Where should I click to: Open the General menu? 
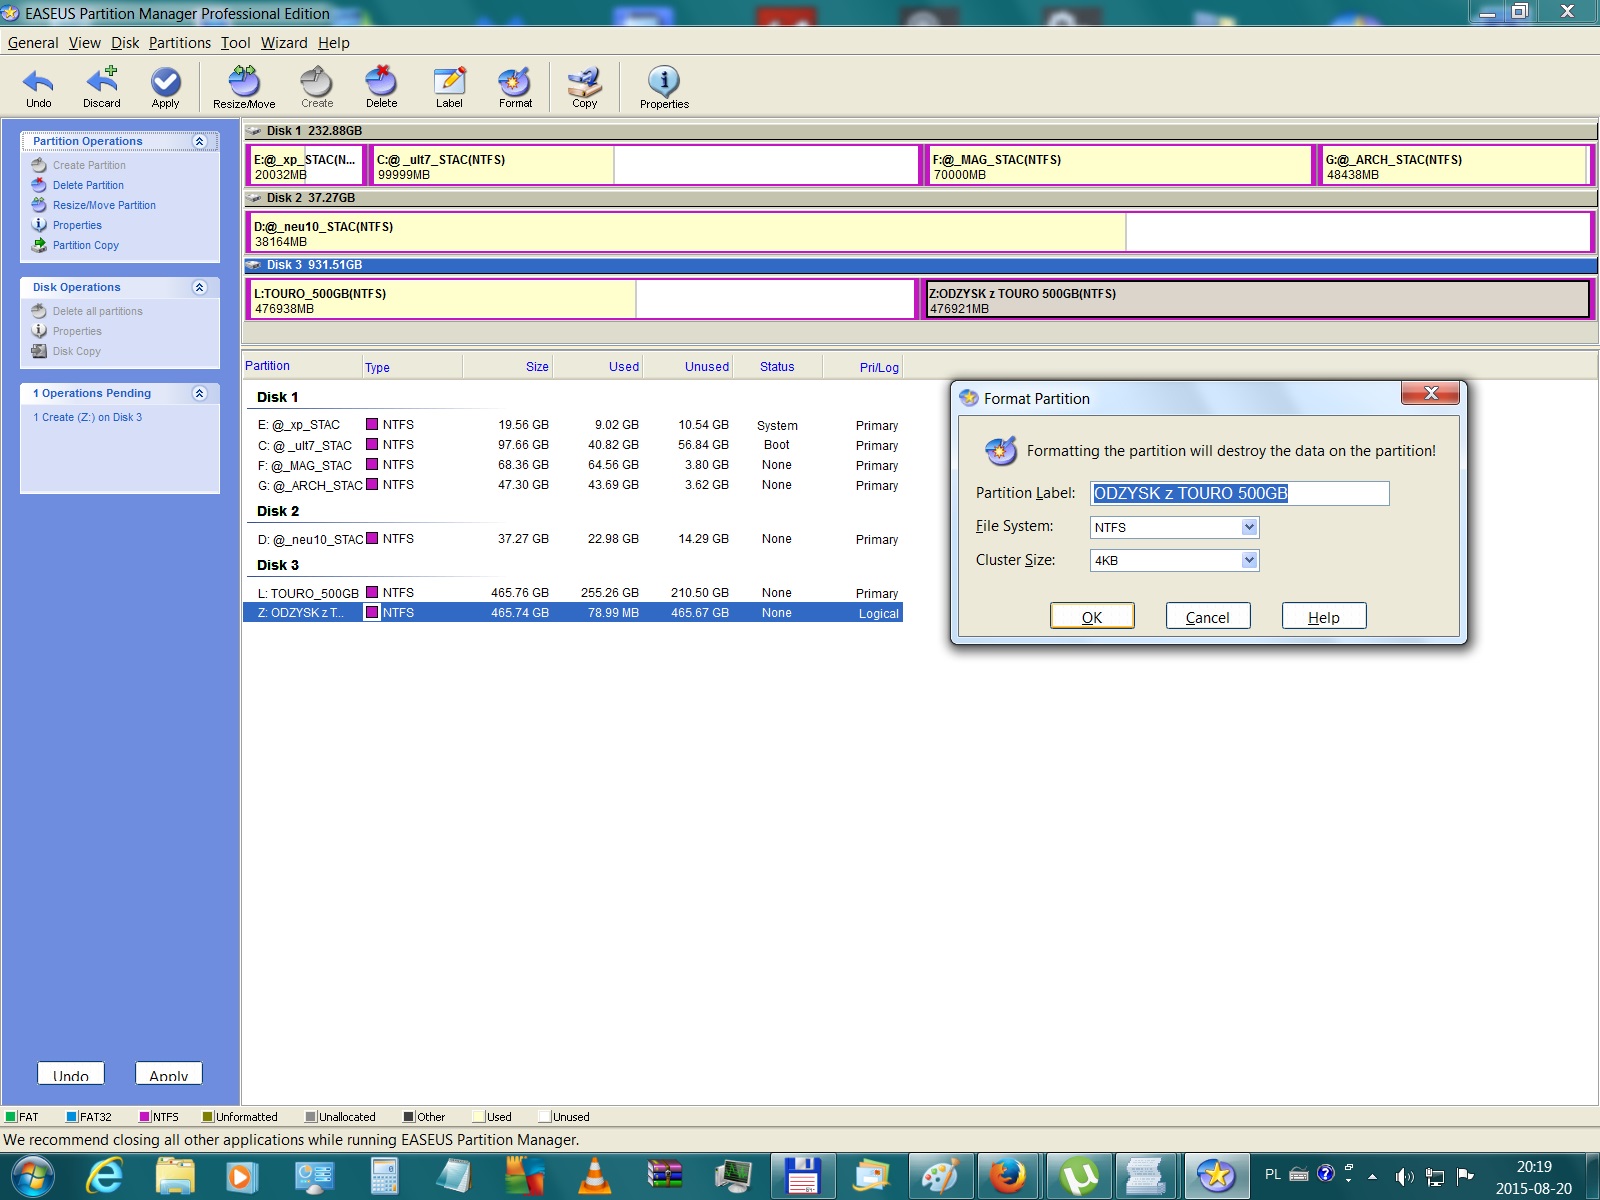[x=33, y=43]
